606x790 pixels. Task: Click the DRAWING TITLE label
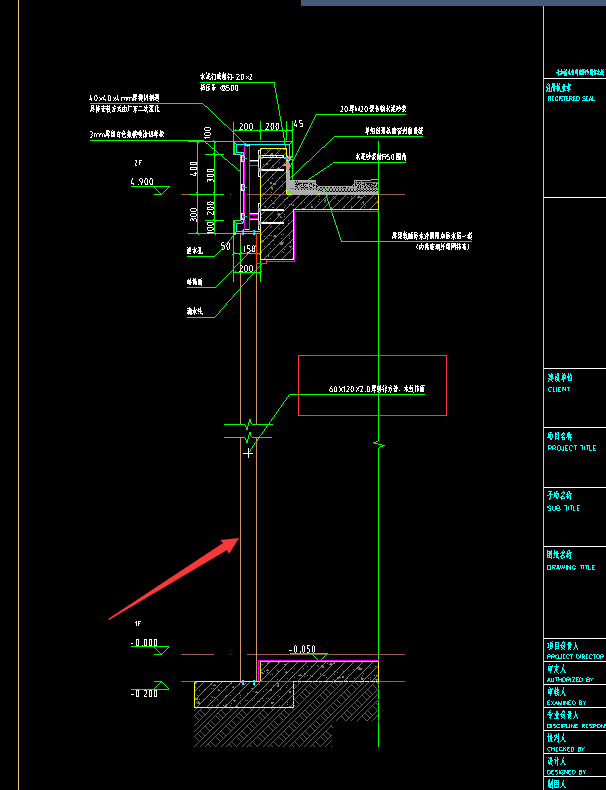point(571,567)
